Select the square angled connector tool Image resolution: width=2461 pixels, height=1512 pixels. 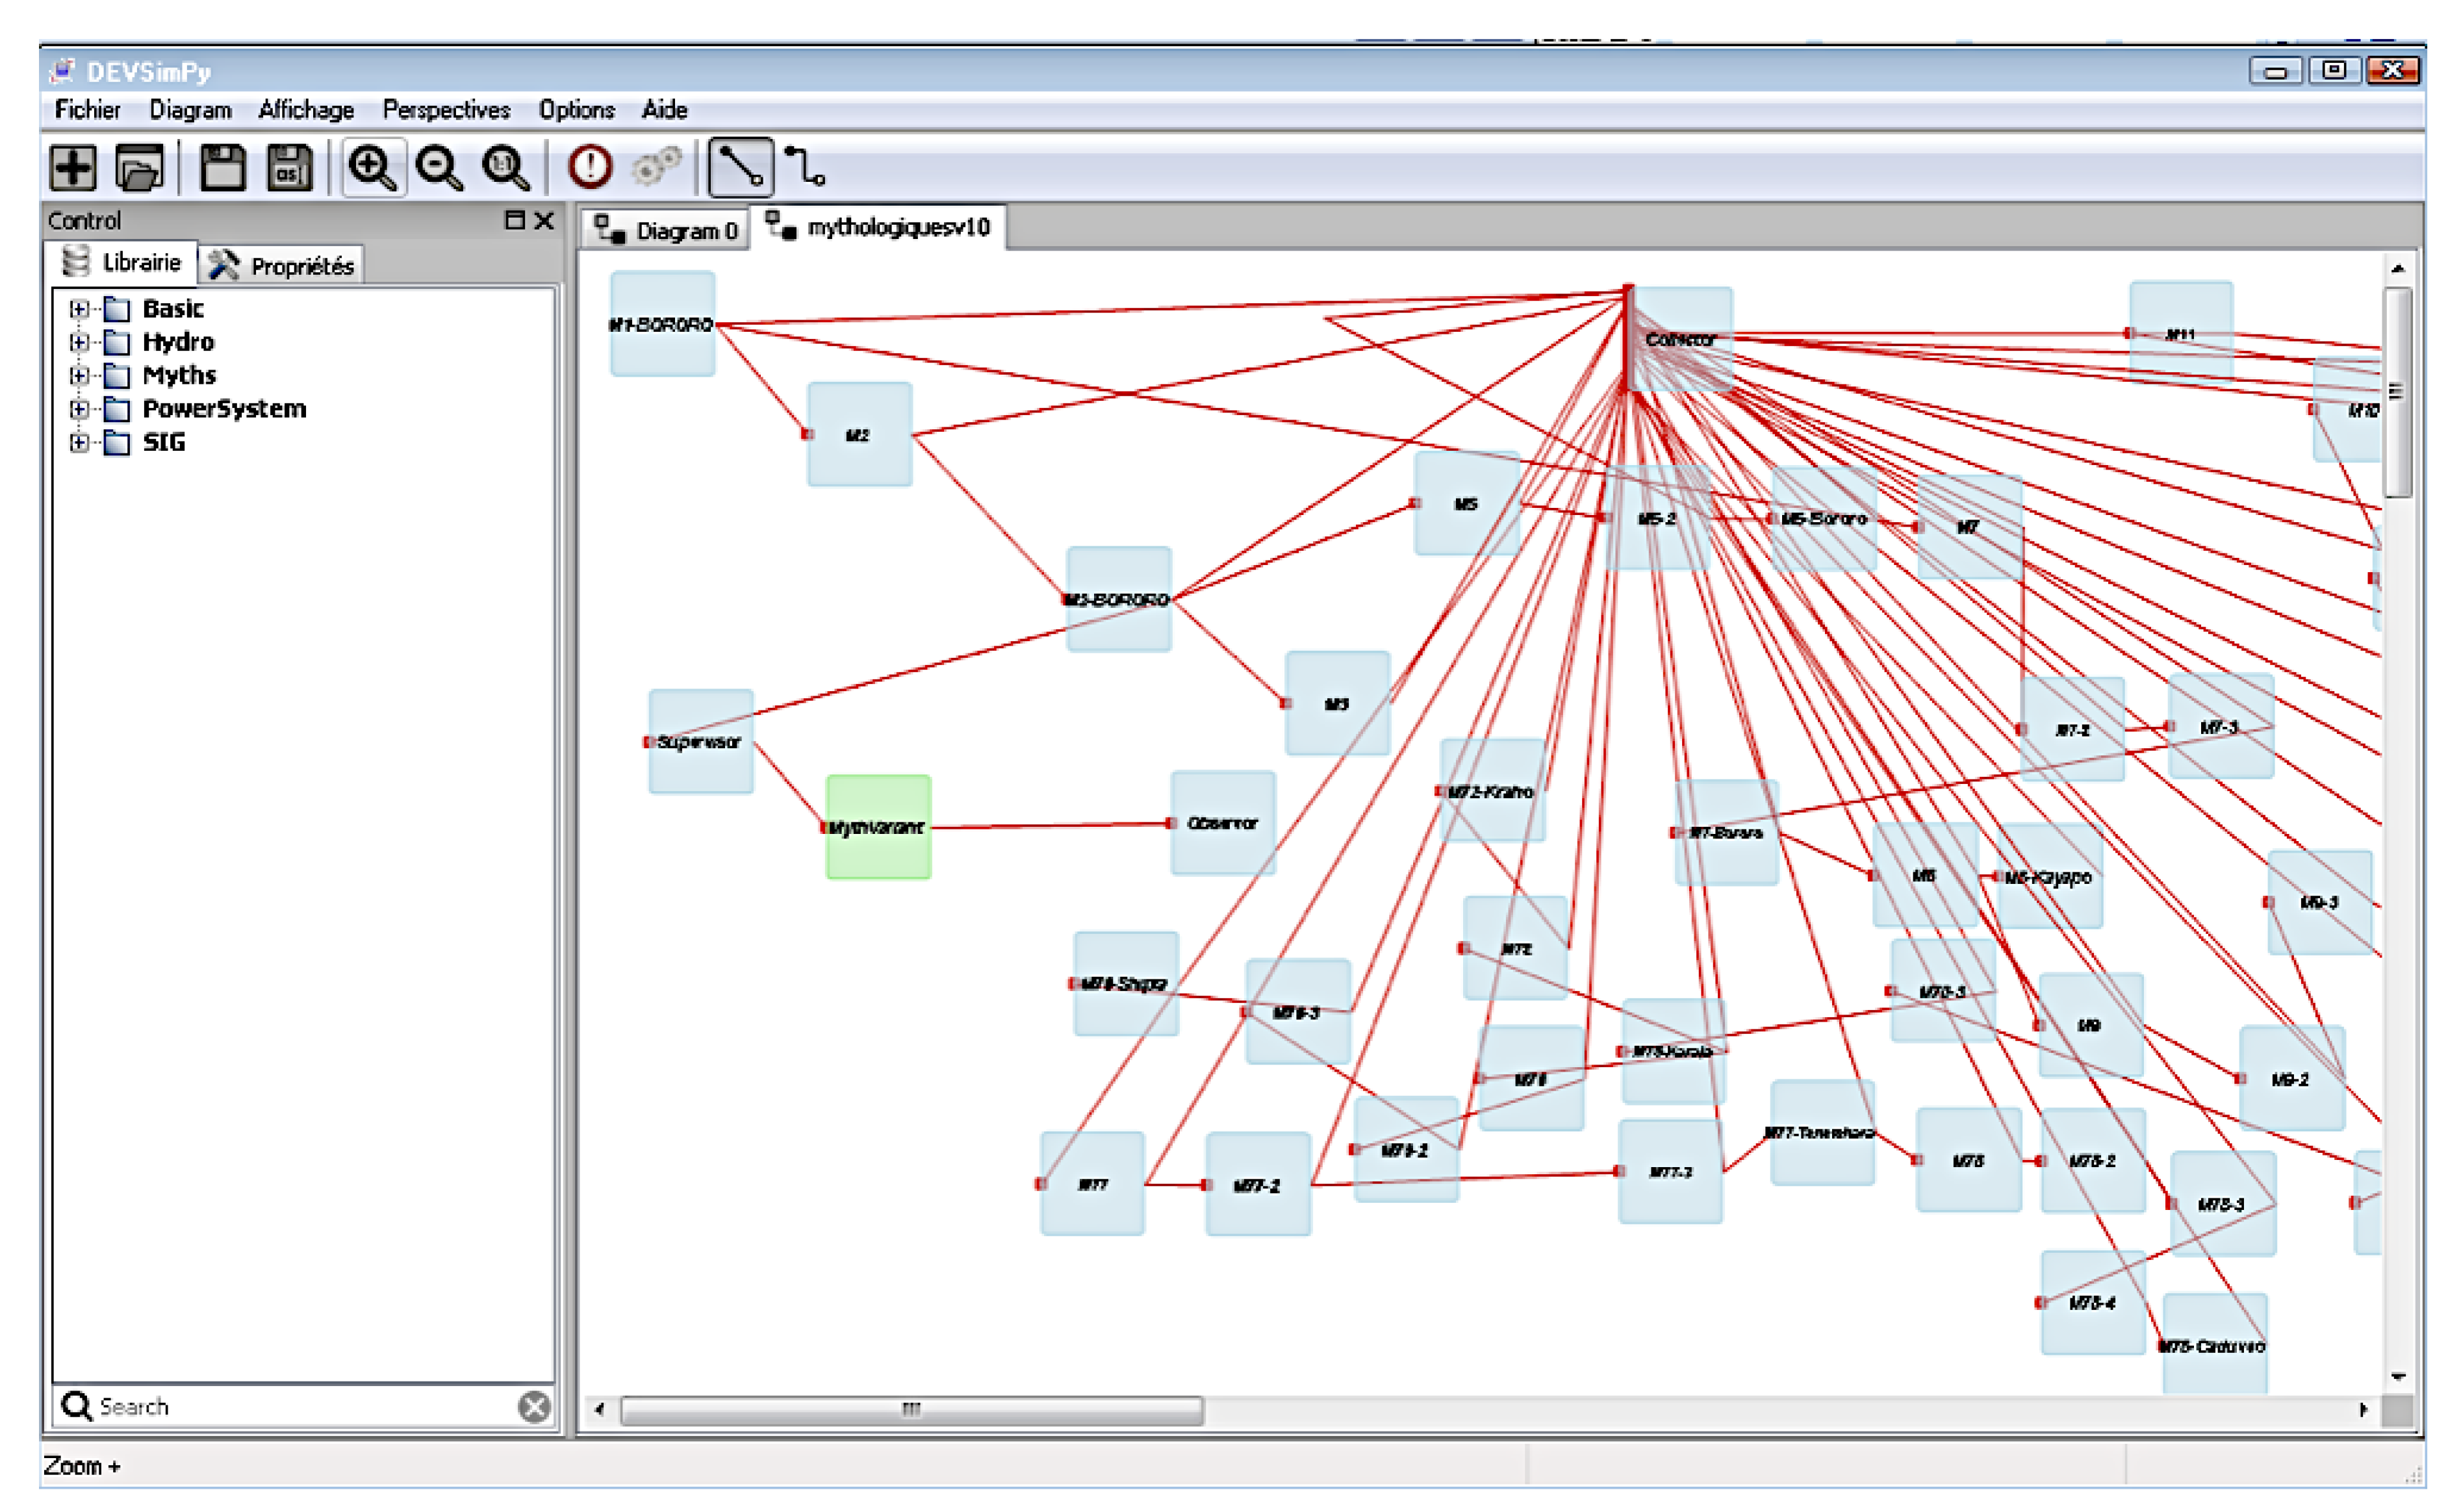pyautogui.click(x=805, y=167)
